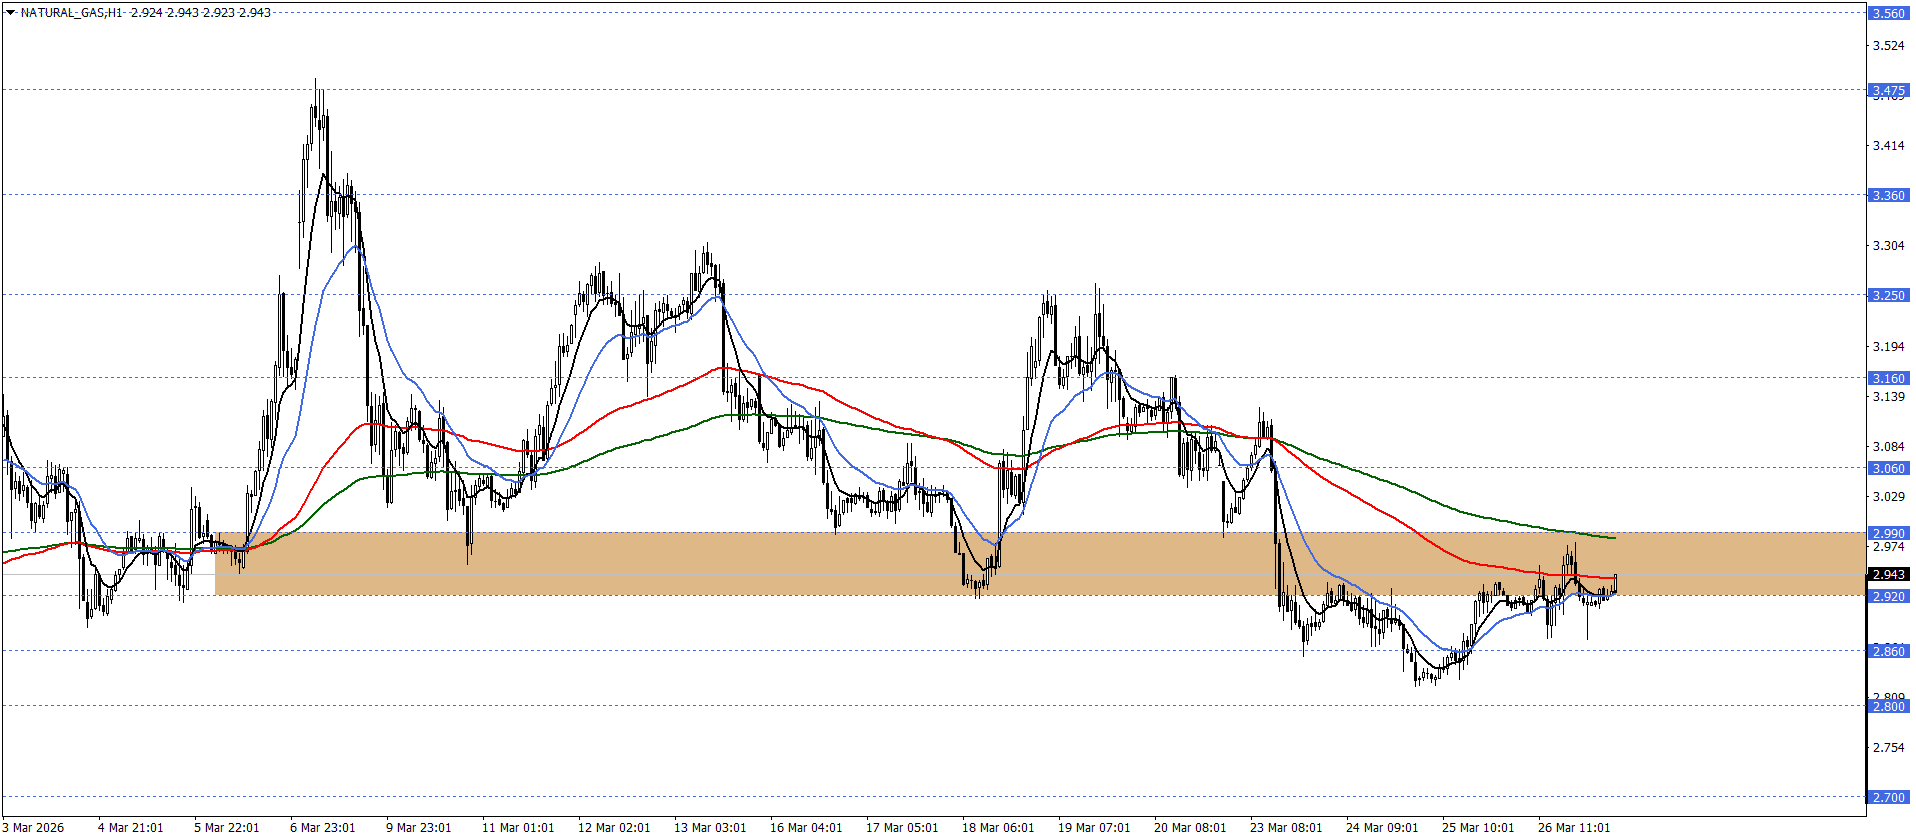Click the 3.060 level label
This screenshot has width=1916, height=840.
click(x=1888, y=468)
